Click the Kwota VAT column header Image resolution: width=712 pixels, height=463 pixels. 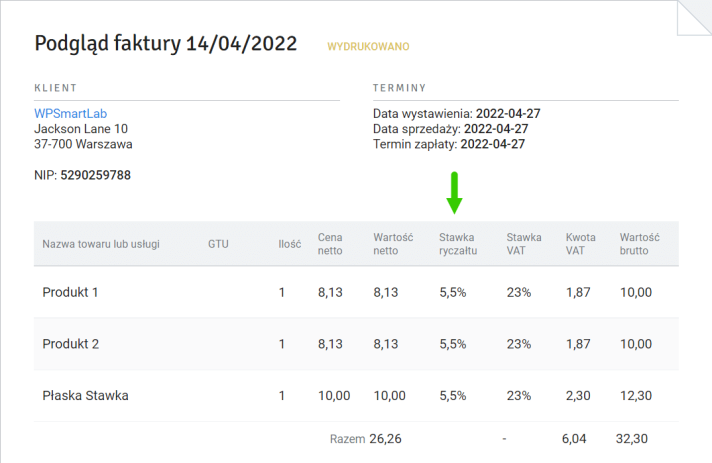pos(580,244)
